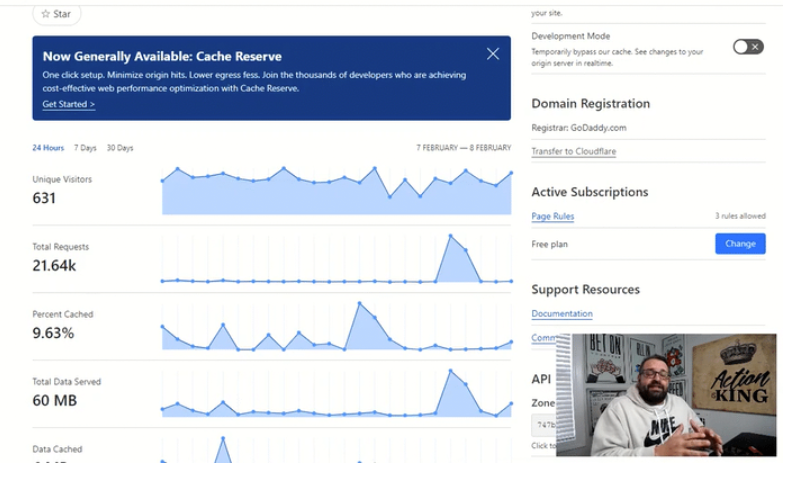Close the Cache Reserve banner
Viewport: 802px width, 496px height.
[x=493, y=54]
